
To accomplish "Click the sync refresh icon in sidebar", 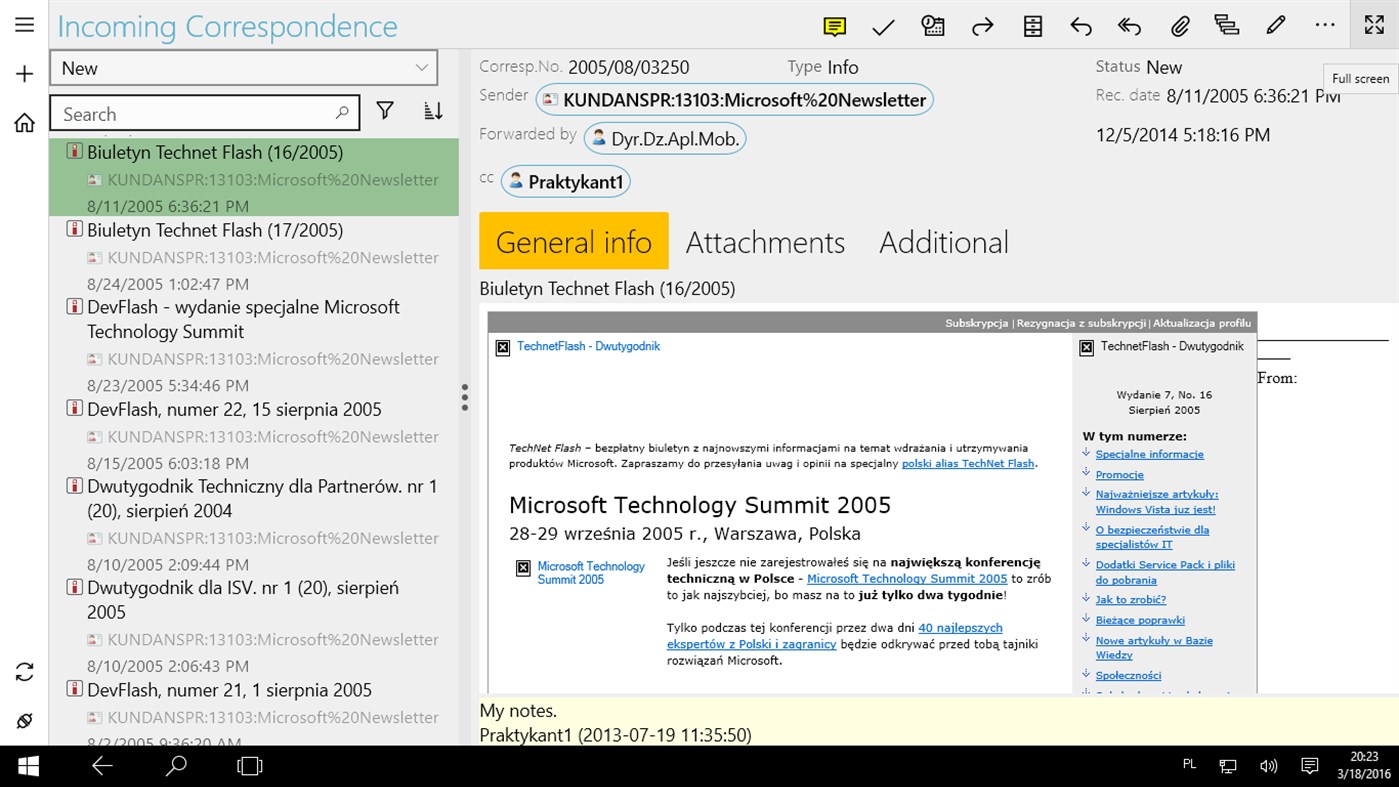I will click(x=24, y=672).
